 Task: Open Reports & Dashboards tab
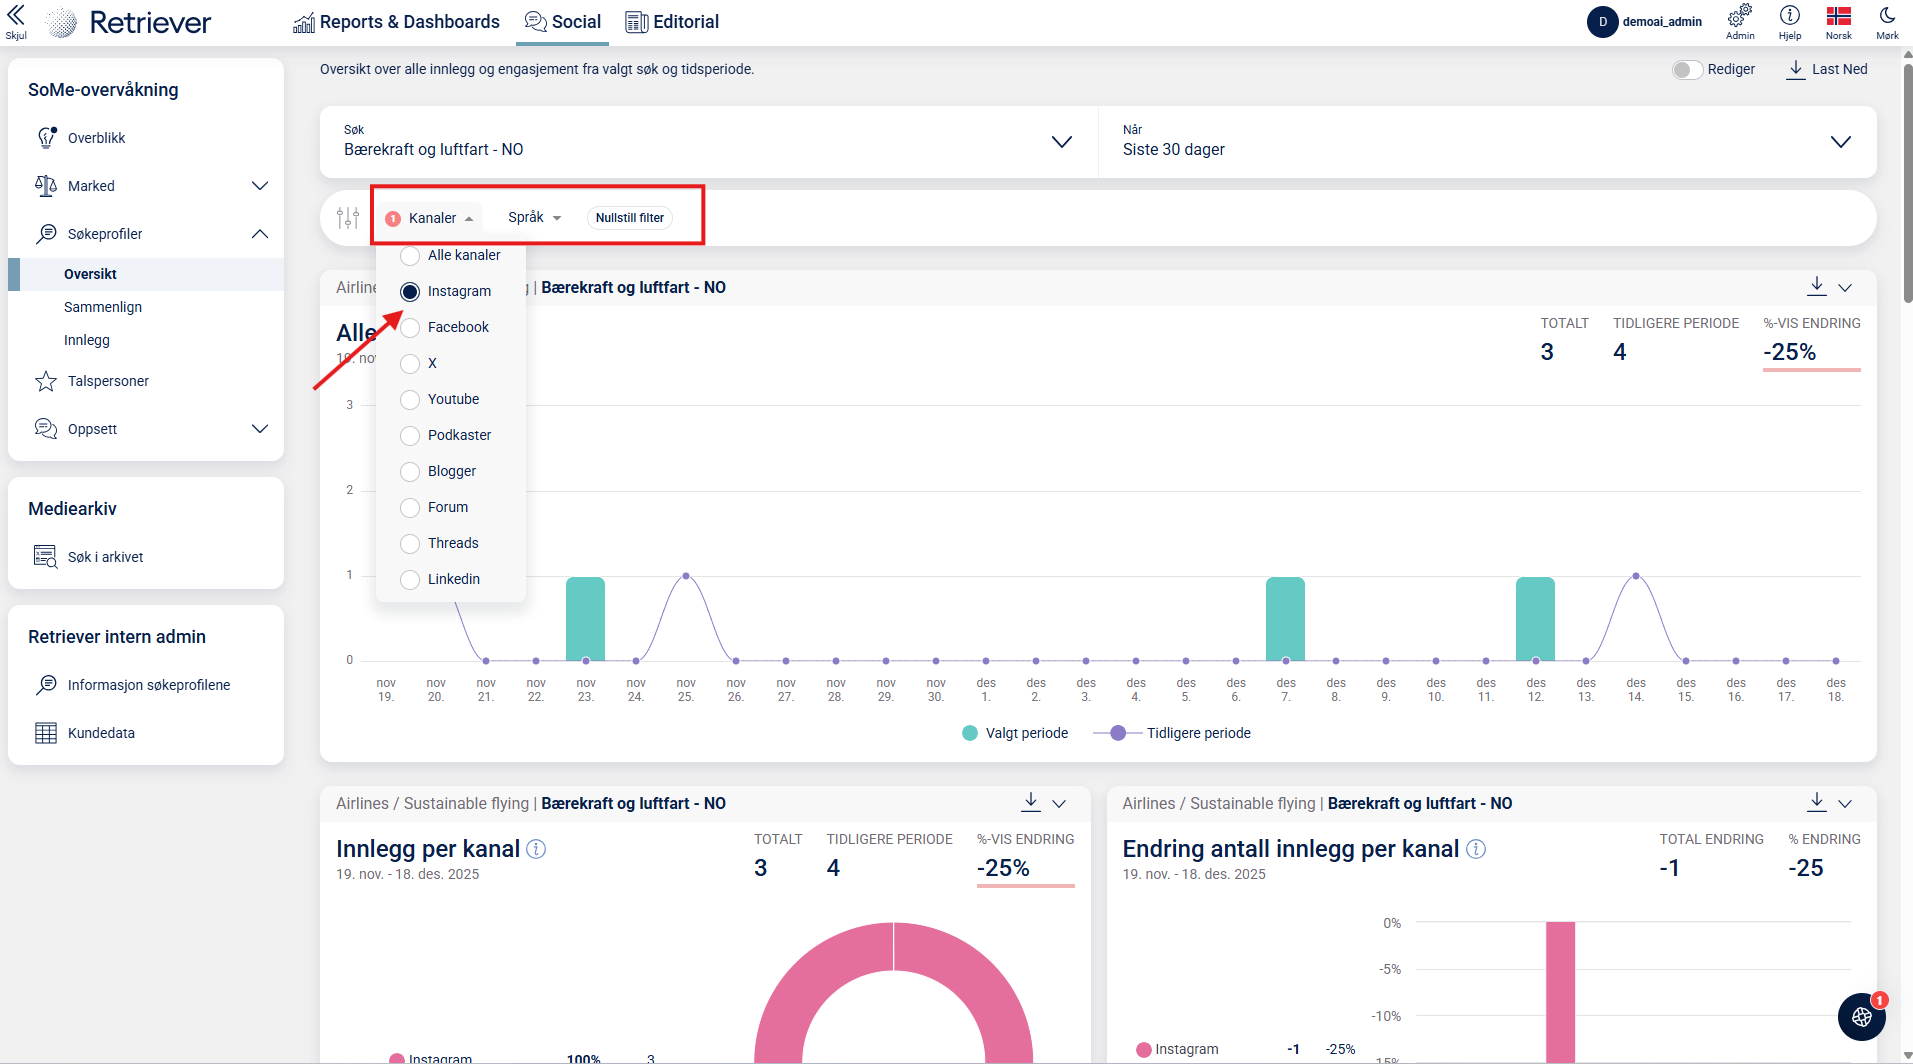pos(396,22)
